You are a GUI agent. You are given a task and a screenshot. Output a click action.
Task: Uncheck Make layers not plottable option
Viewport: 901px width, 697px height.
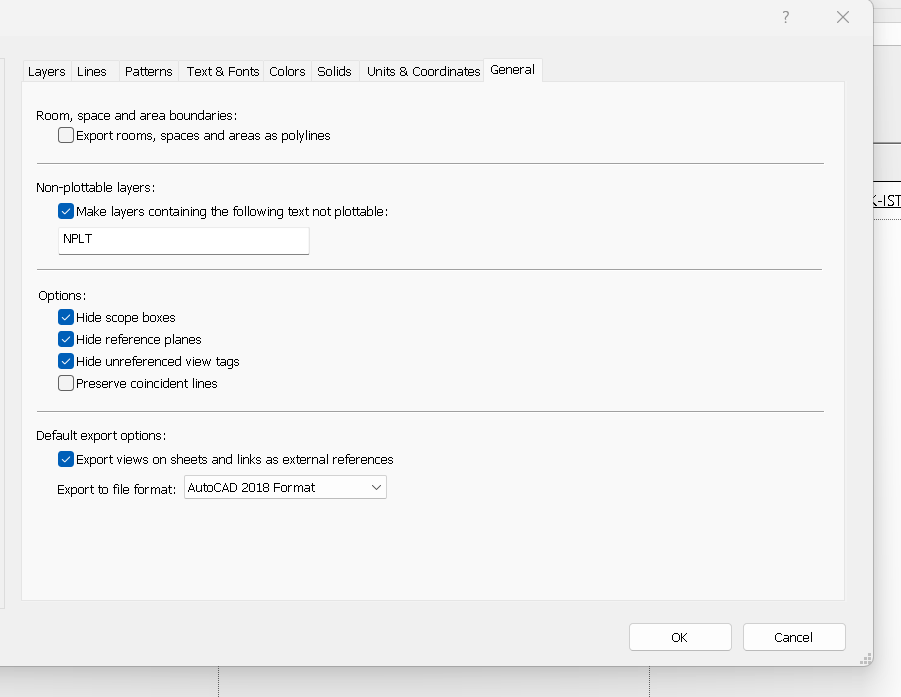point(66,211)
